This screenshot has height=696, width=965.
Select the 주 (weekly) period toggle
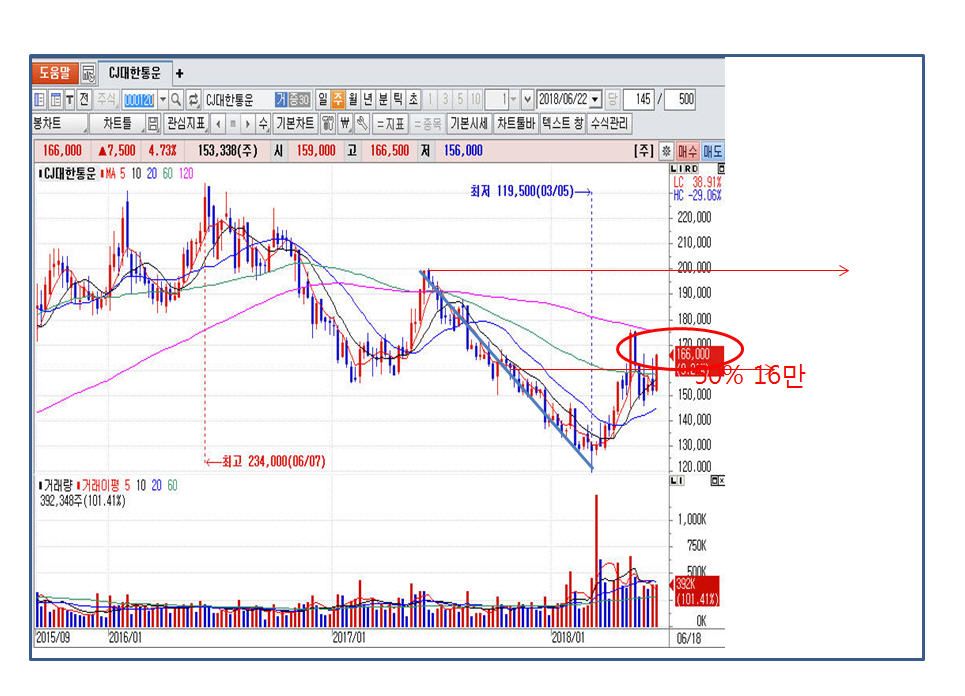pos(338,100)
